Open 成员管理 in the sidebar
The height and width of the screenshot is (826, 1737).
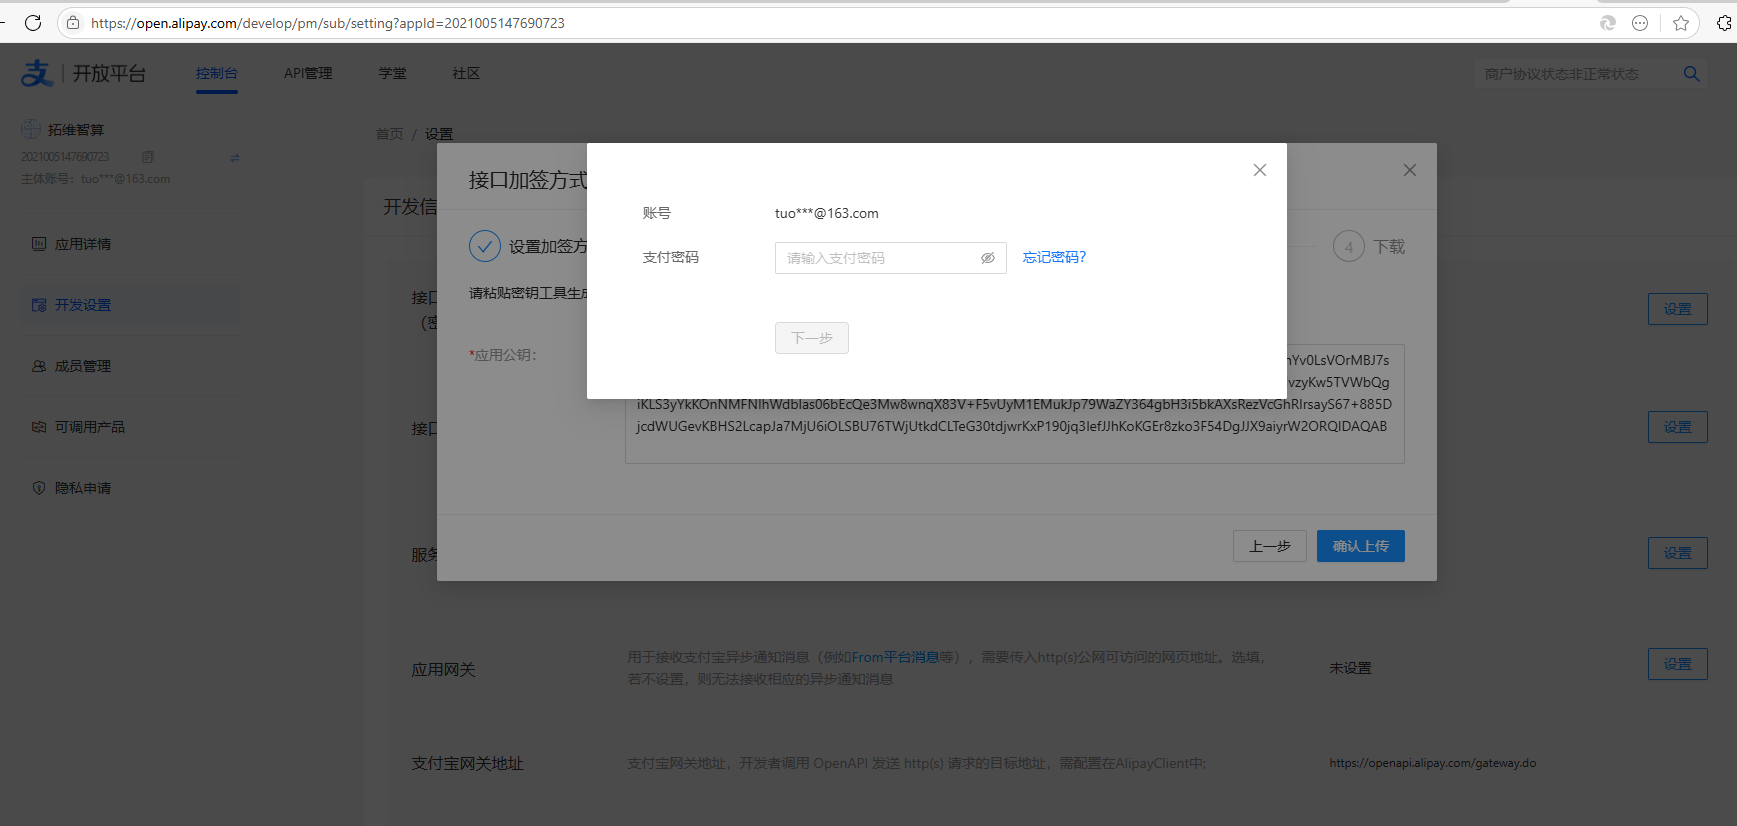(131, 366)
